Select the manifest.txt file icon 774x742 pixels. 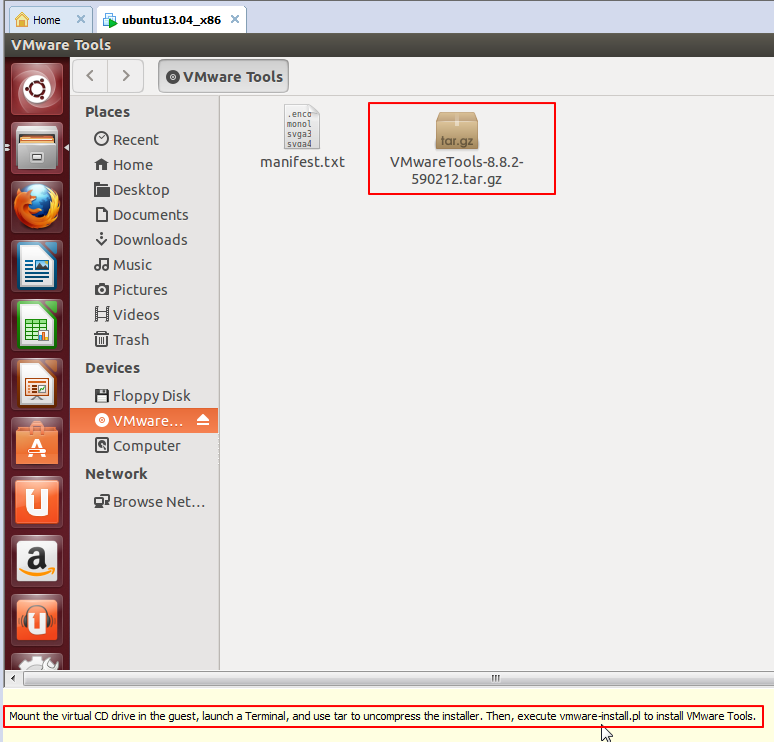click(302, 127)
